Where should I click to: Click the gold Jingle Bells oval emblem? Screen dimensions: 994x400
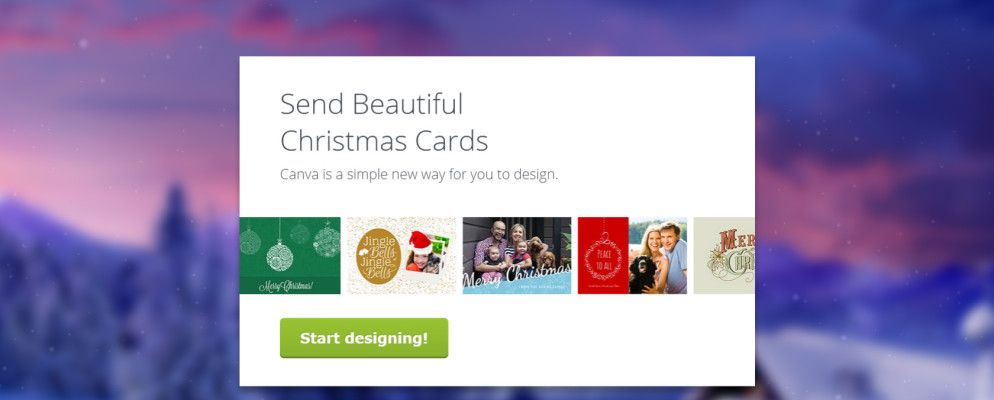(378, 256)
